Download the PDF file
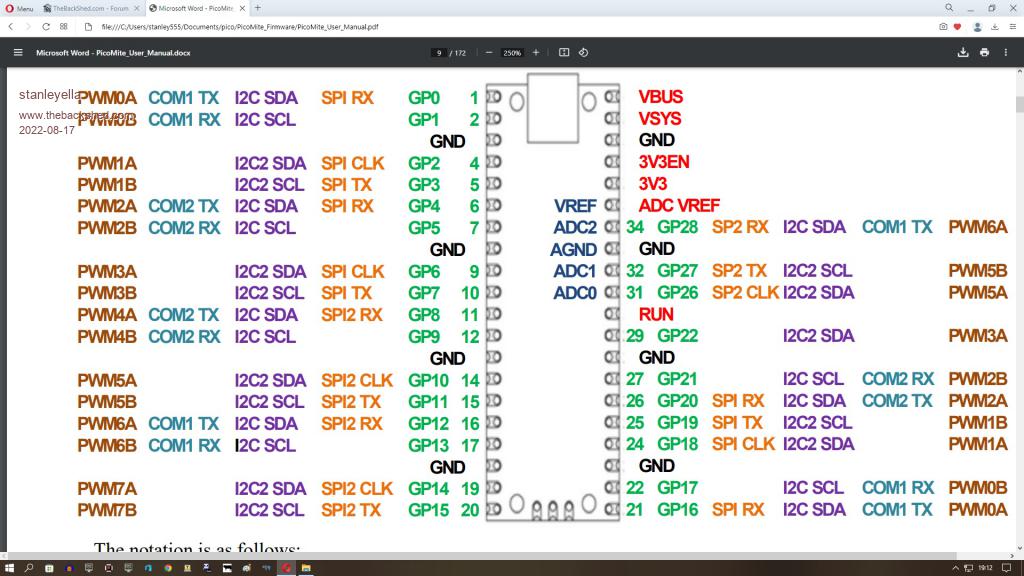This screenshot has height=576, width=1024. tap(963, 52)
